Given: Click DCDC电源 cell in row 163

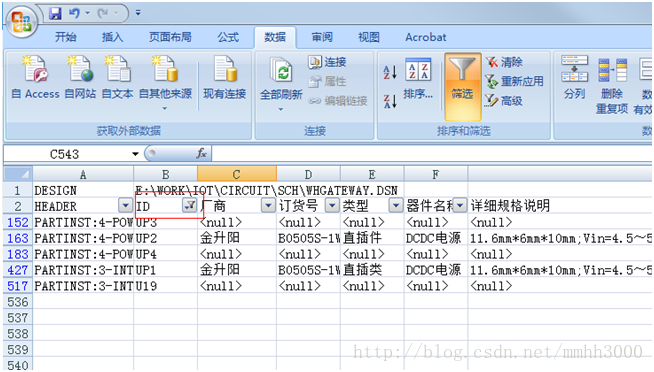Looking at the screenshot, I should (x=435, y=238).
